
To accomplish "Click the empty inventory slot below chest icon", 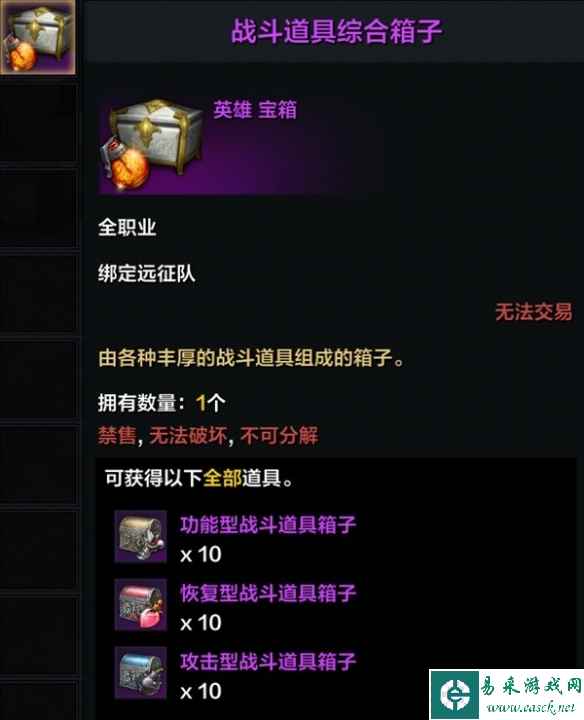I will coord(38,123).
